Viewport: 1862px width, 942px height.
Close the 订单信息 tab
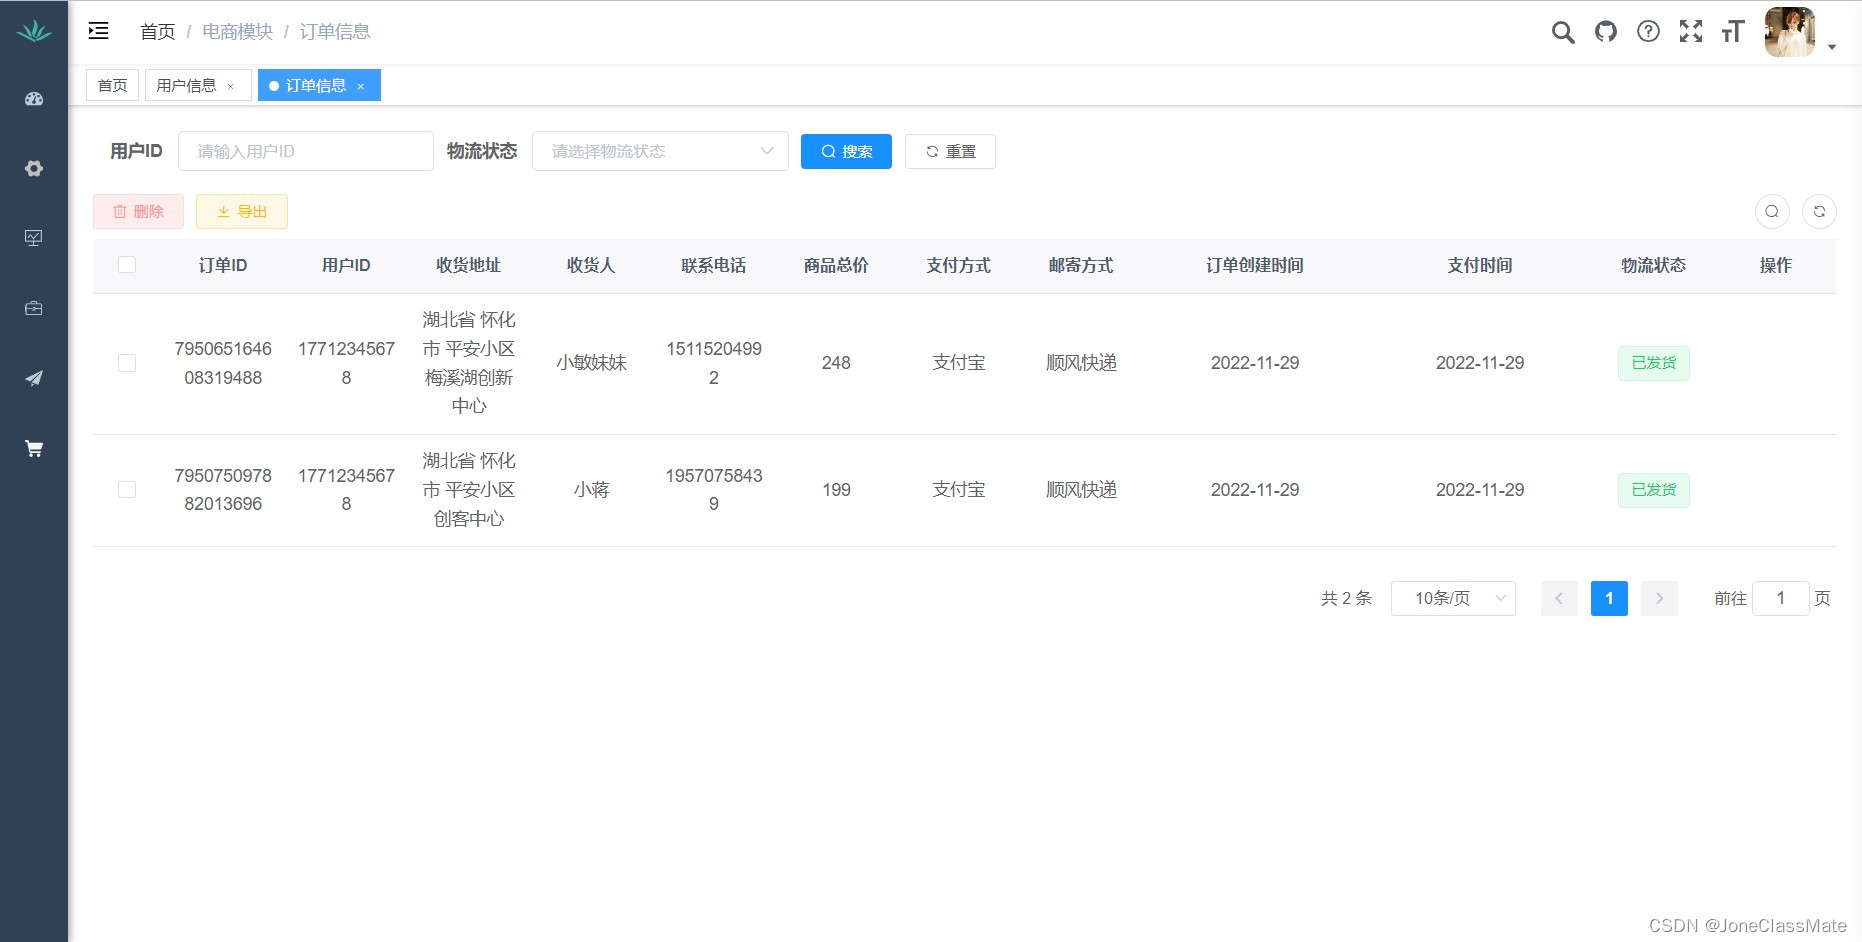[x=361, y=87]
